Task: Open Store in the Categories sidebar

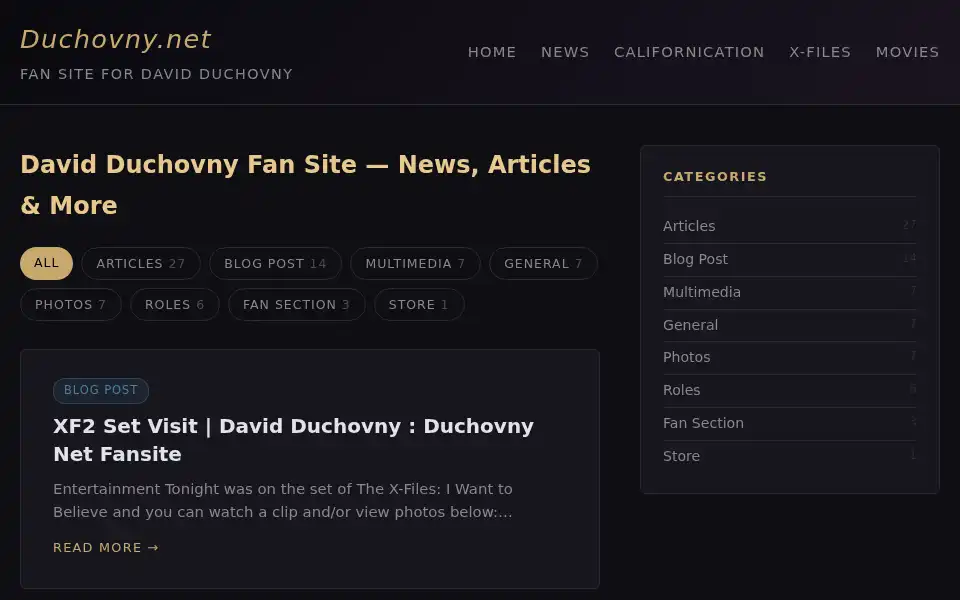Action: (x=789, y=456)
